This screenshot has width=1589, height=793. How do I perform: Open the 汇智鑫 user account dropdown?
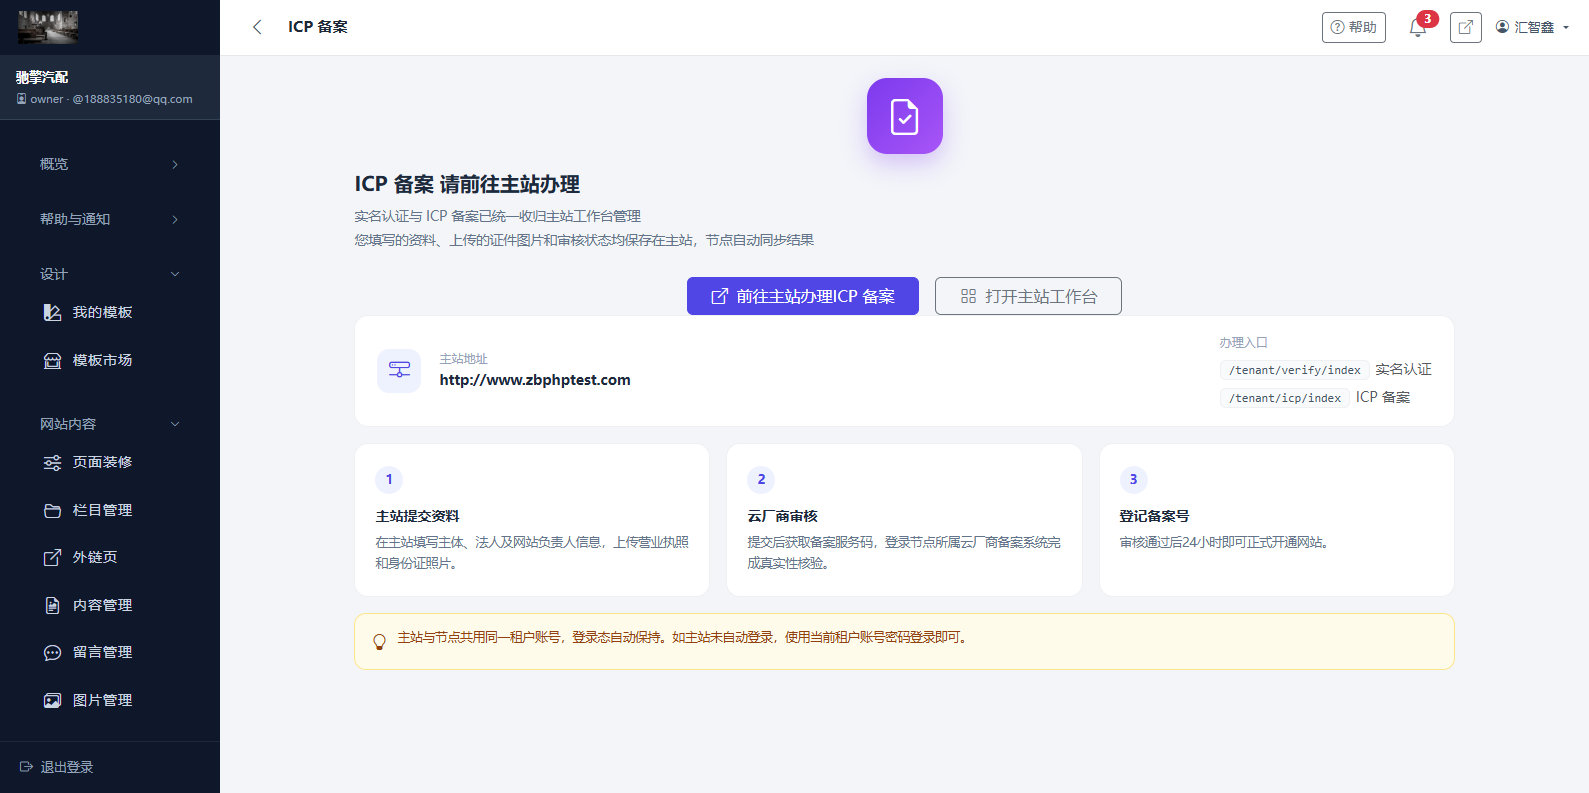click(x=1532, y=27)
